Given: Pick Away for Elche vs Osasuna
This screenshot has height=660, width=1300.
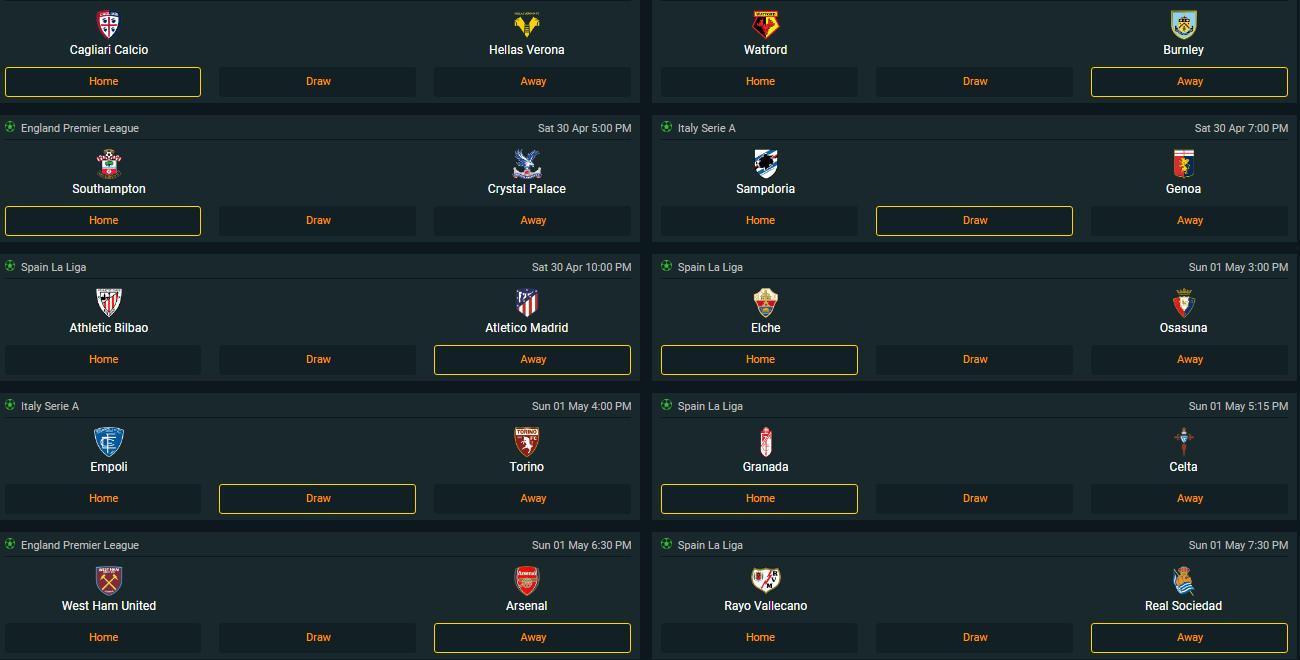Looking at the screenshot, I should [1190, 360].
